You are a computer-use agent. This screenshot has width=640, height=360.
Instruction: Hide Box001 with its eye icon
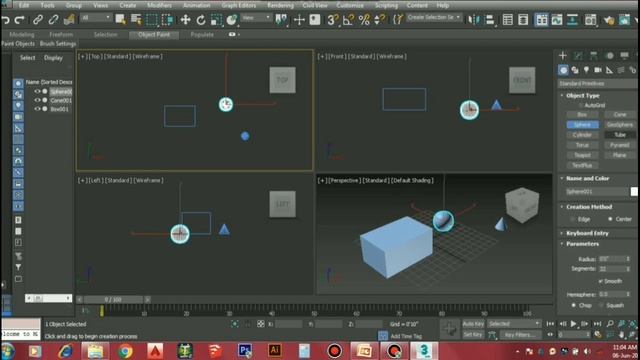37,109
